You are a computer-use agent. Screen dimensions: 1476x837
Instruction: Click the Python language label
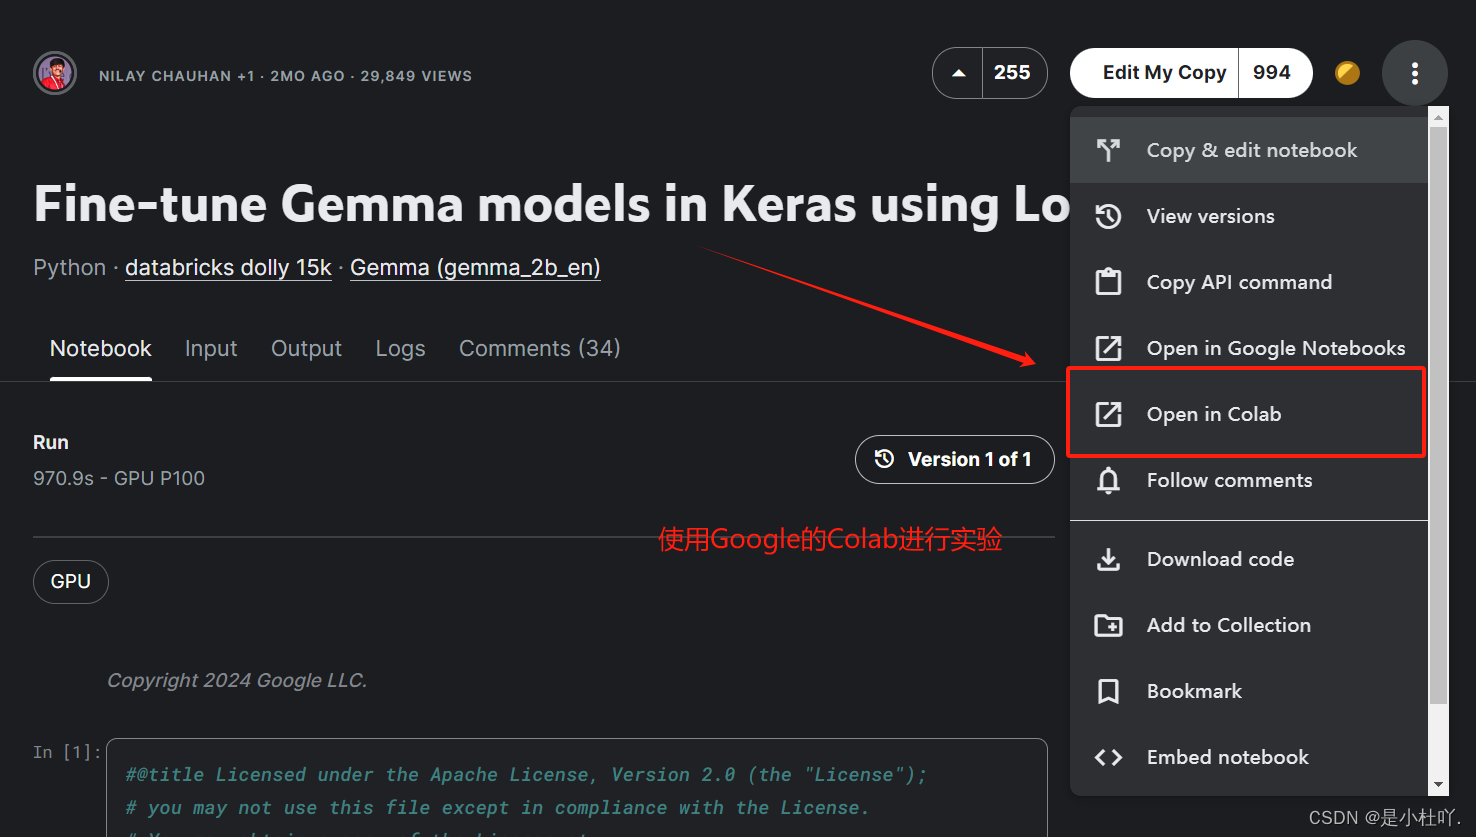click(x=70, y=268)
